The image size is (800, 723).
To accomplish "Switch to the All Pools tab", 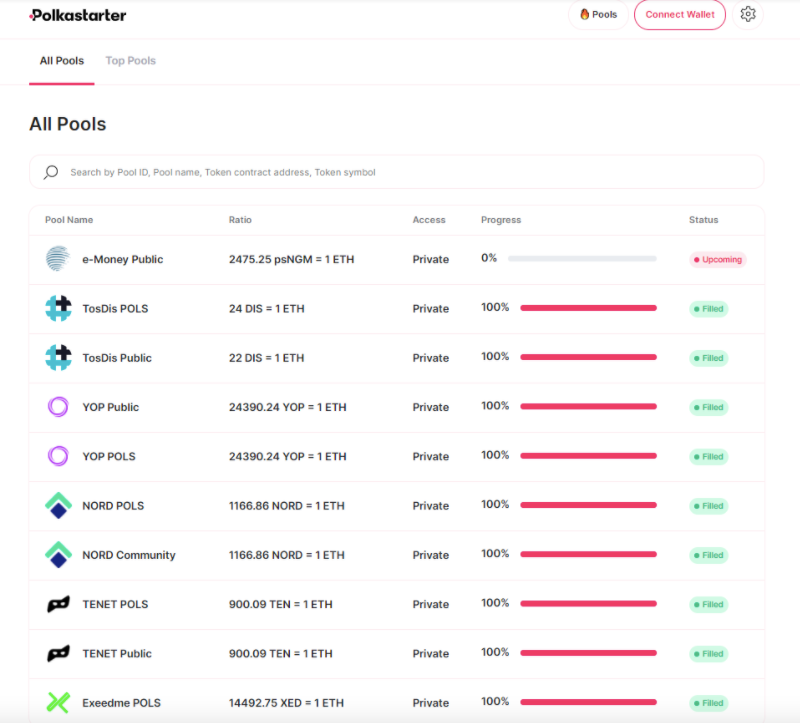I will click(62, 61).
